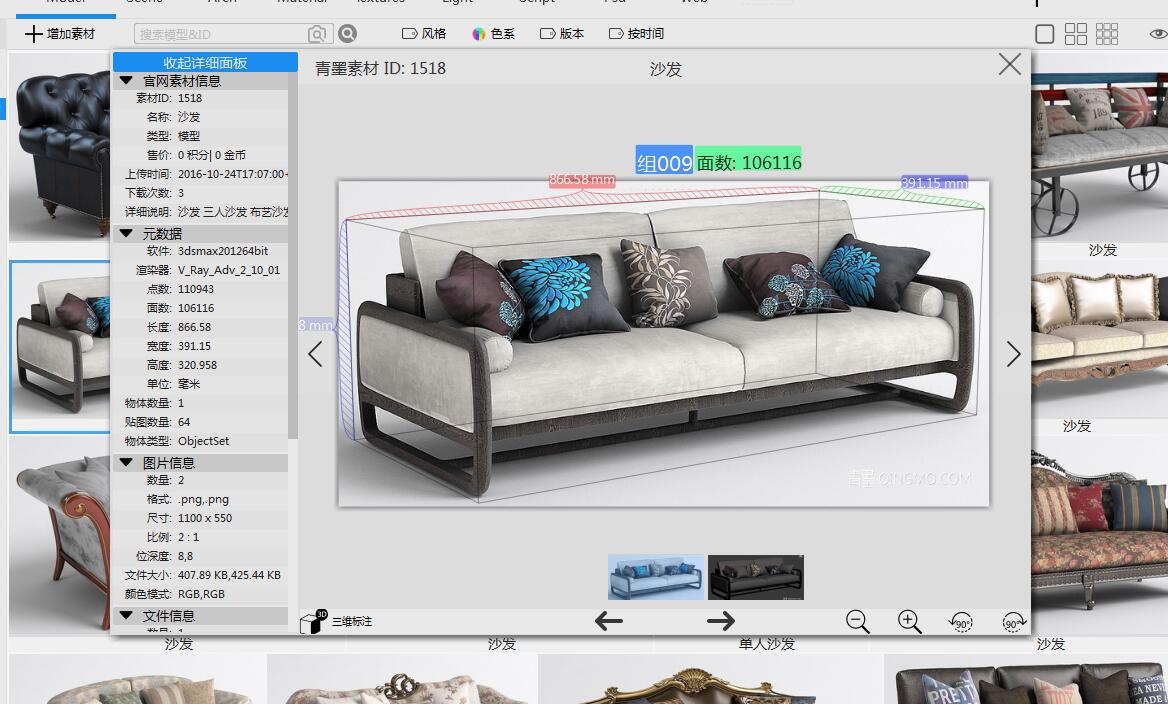
Task: Rotate preview 90° clockwise
Action: pos(1013,621)
